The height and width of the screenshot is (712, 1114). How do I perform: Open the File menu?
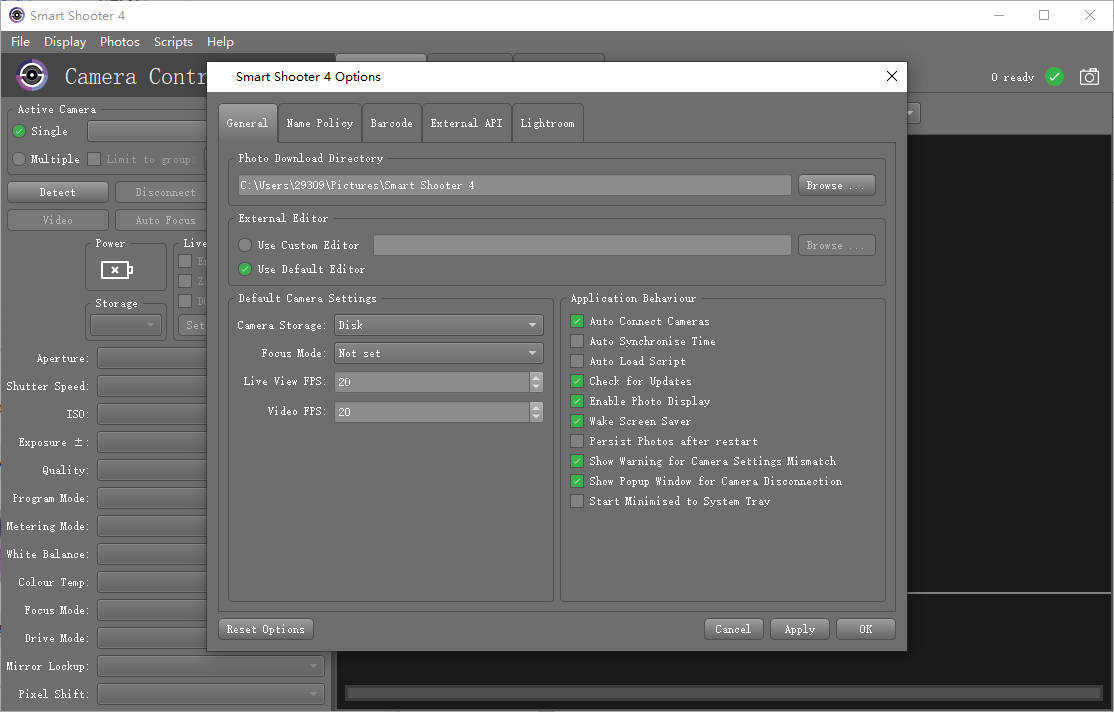click(x=21, y=42)
